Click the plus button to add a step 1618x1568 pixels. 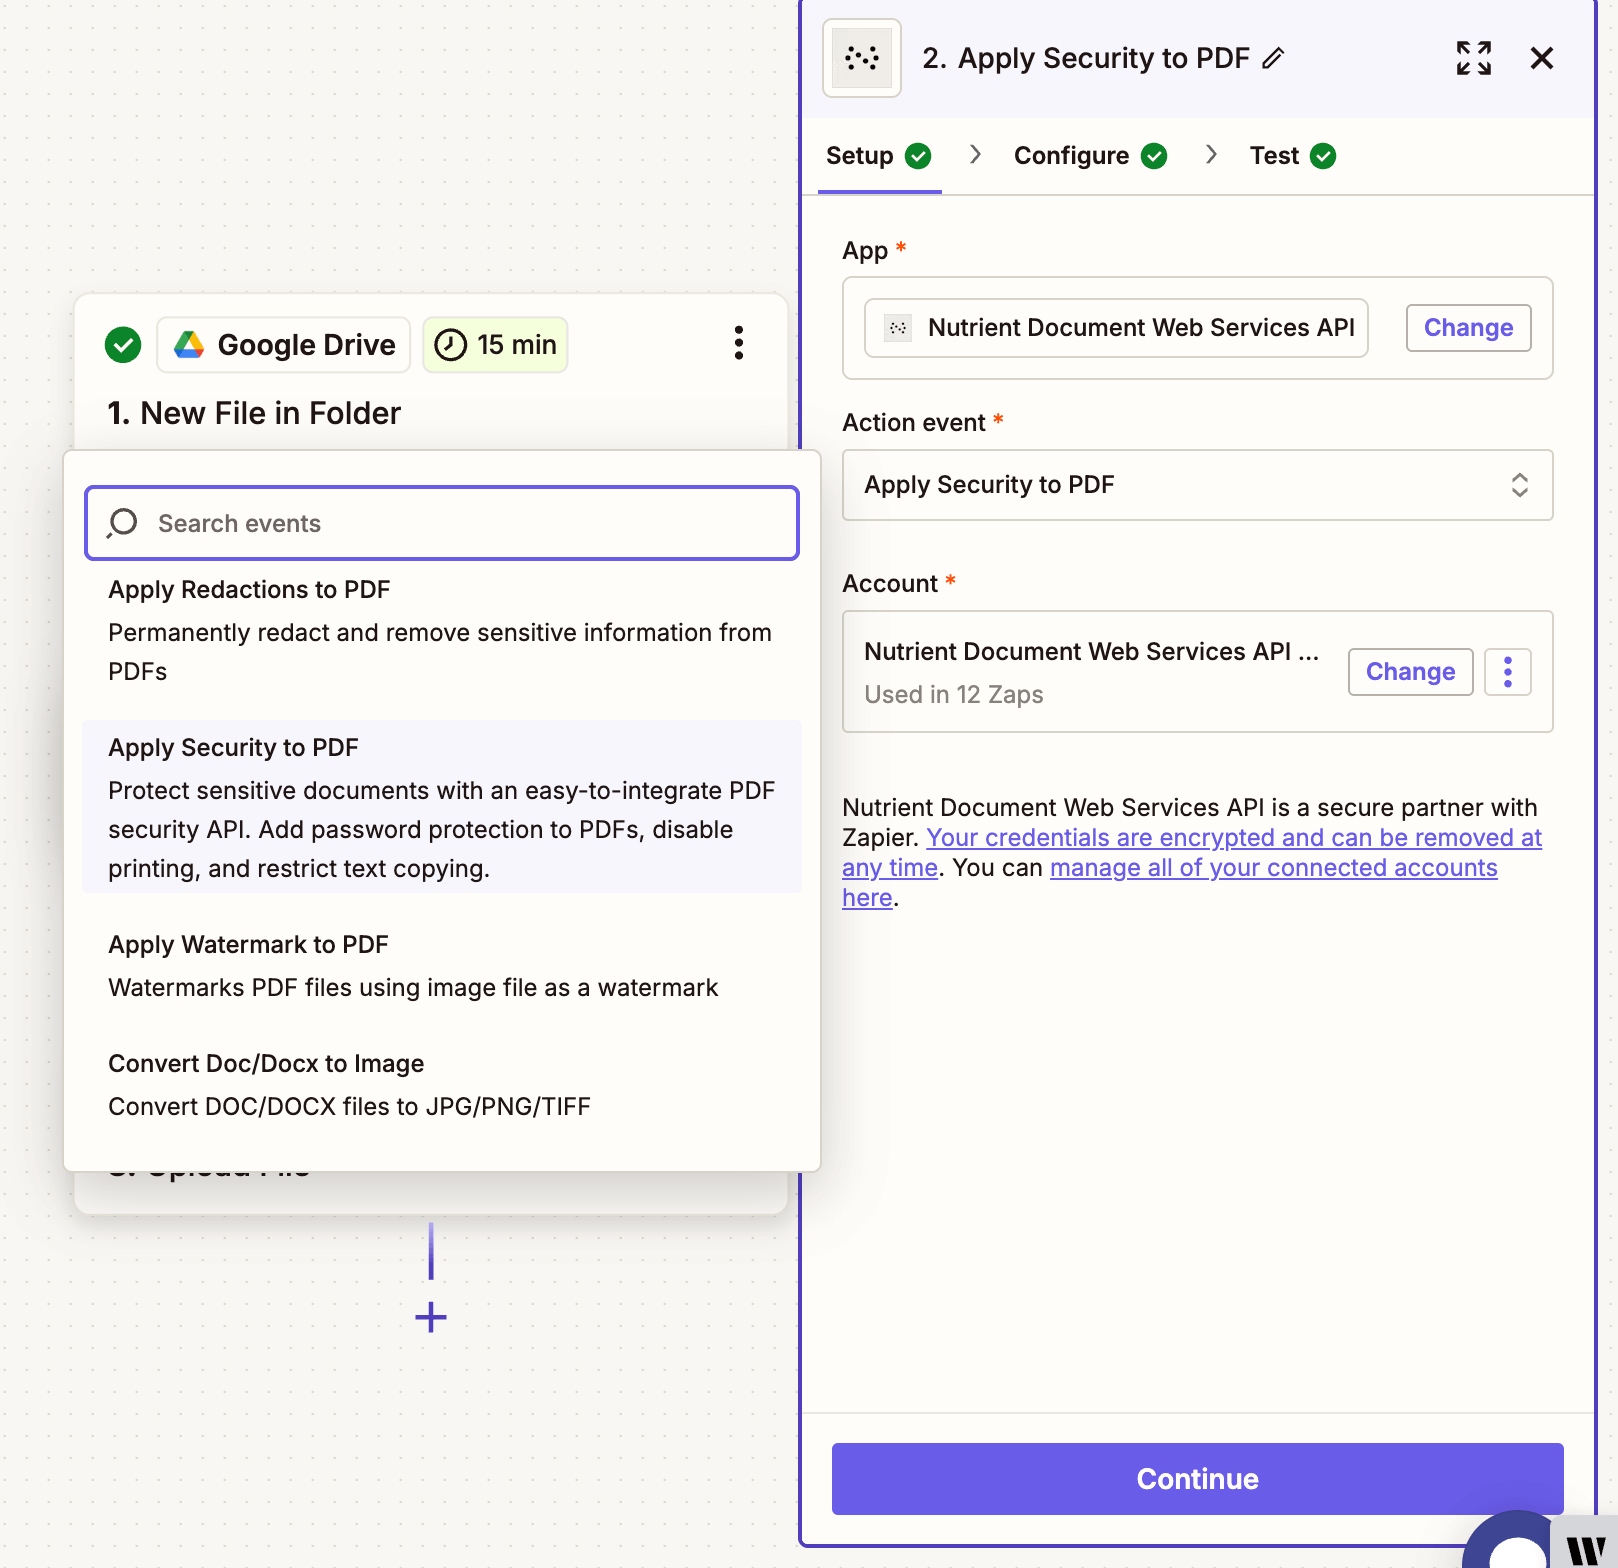tap(430, 1317)
